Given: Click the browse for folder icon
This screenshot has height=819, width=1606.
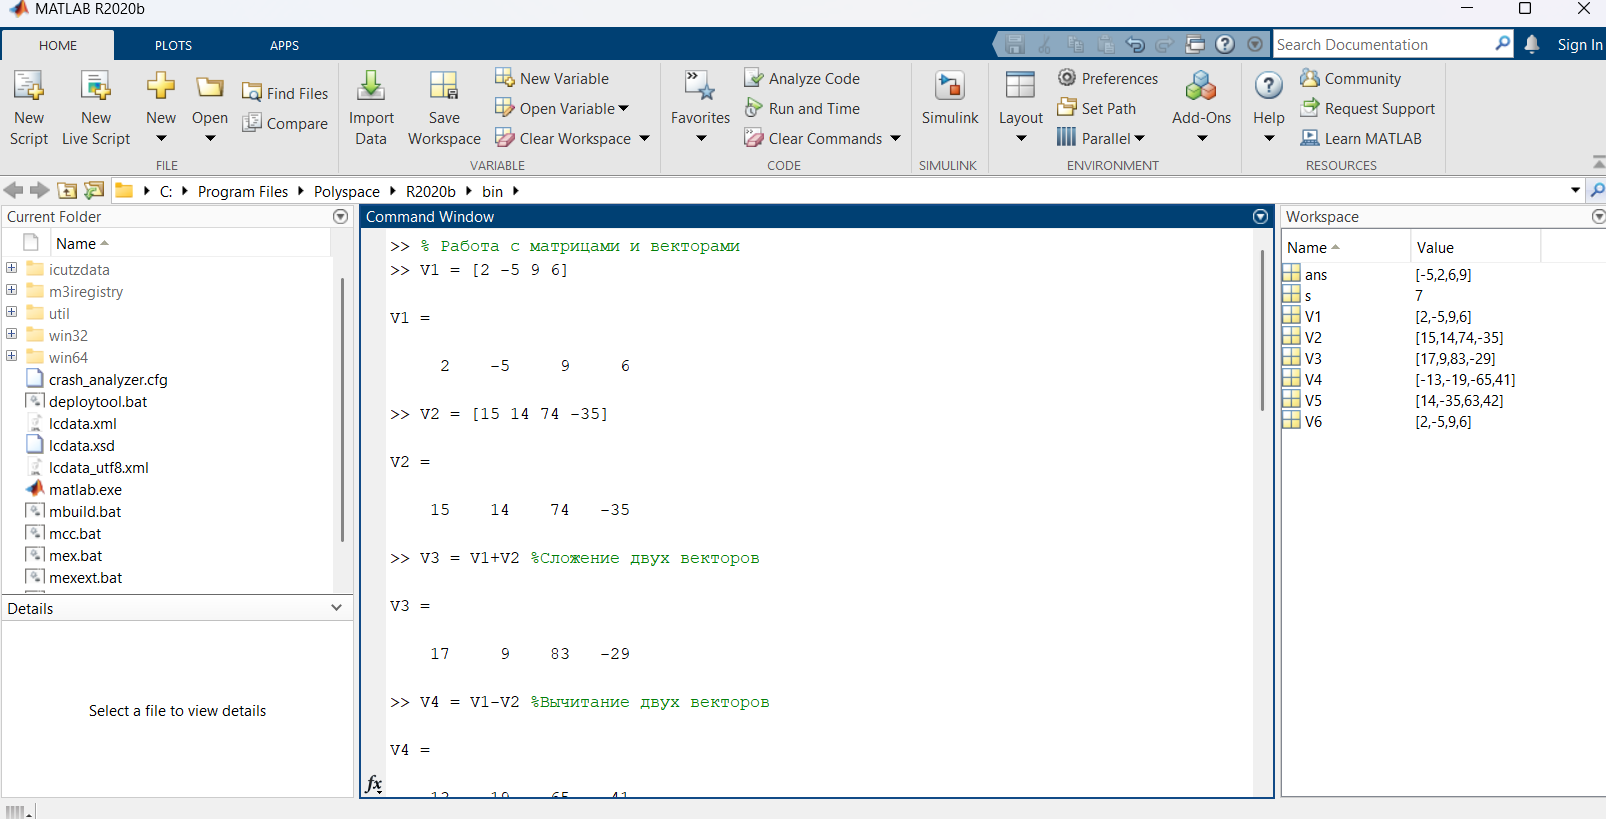Looking at the screenshot, I should [x=94, y=190].
